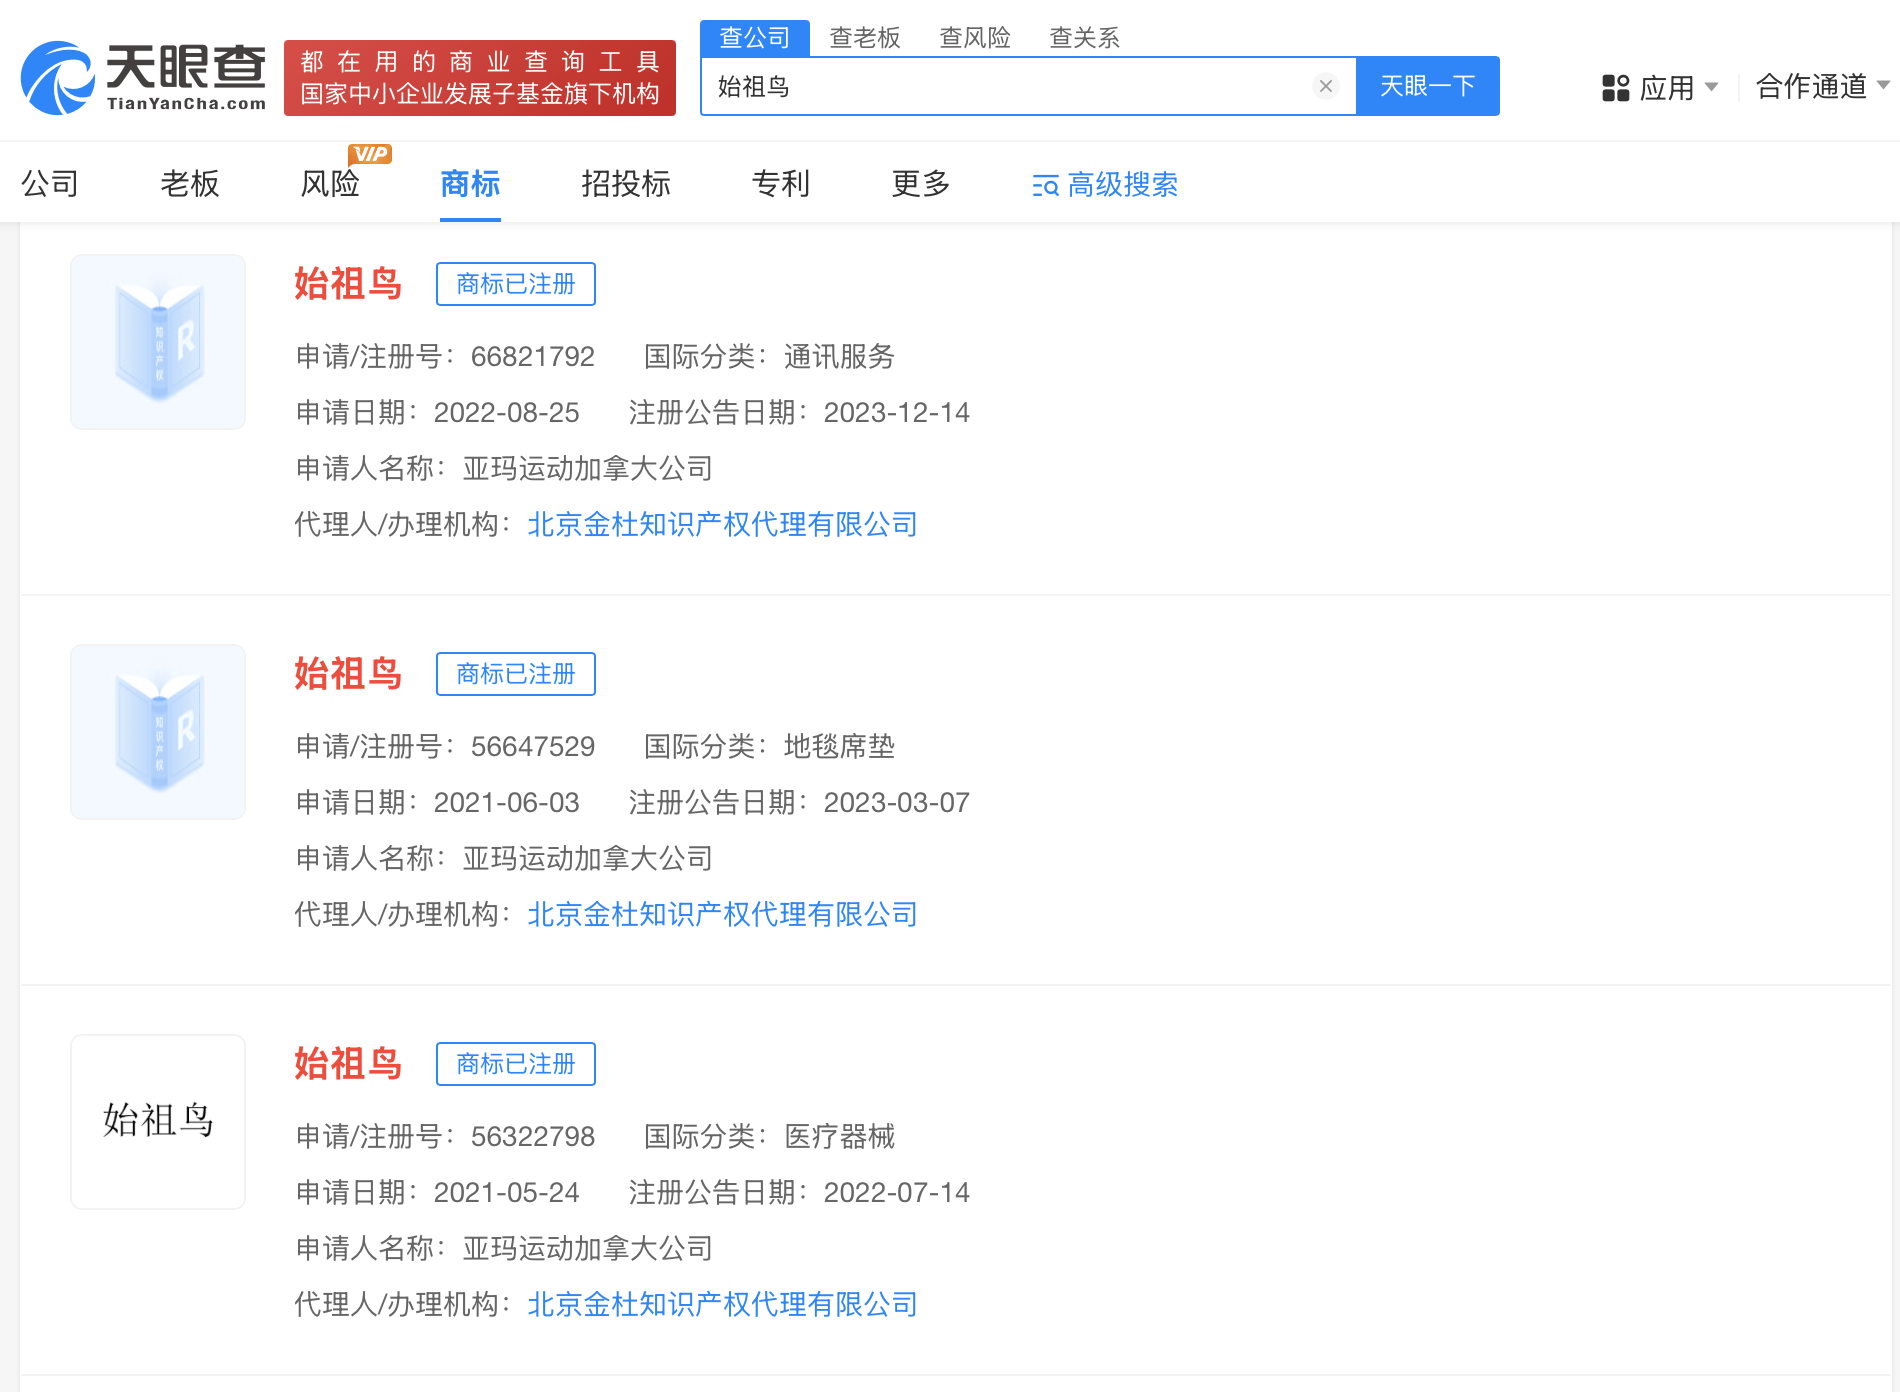This screenshot has height=1392, width=1900.
Task: Switch to the 专利 results tab
Action: click(781, 184)
